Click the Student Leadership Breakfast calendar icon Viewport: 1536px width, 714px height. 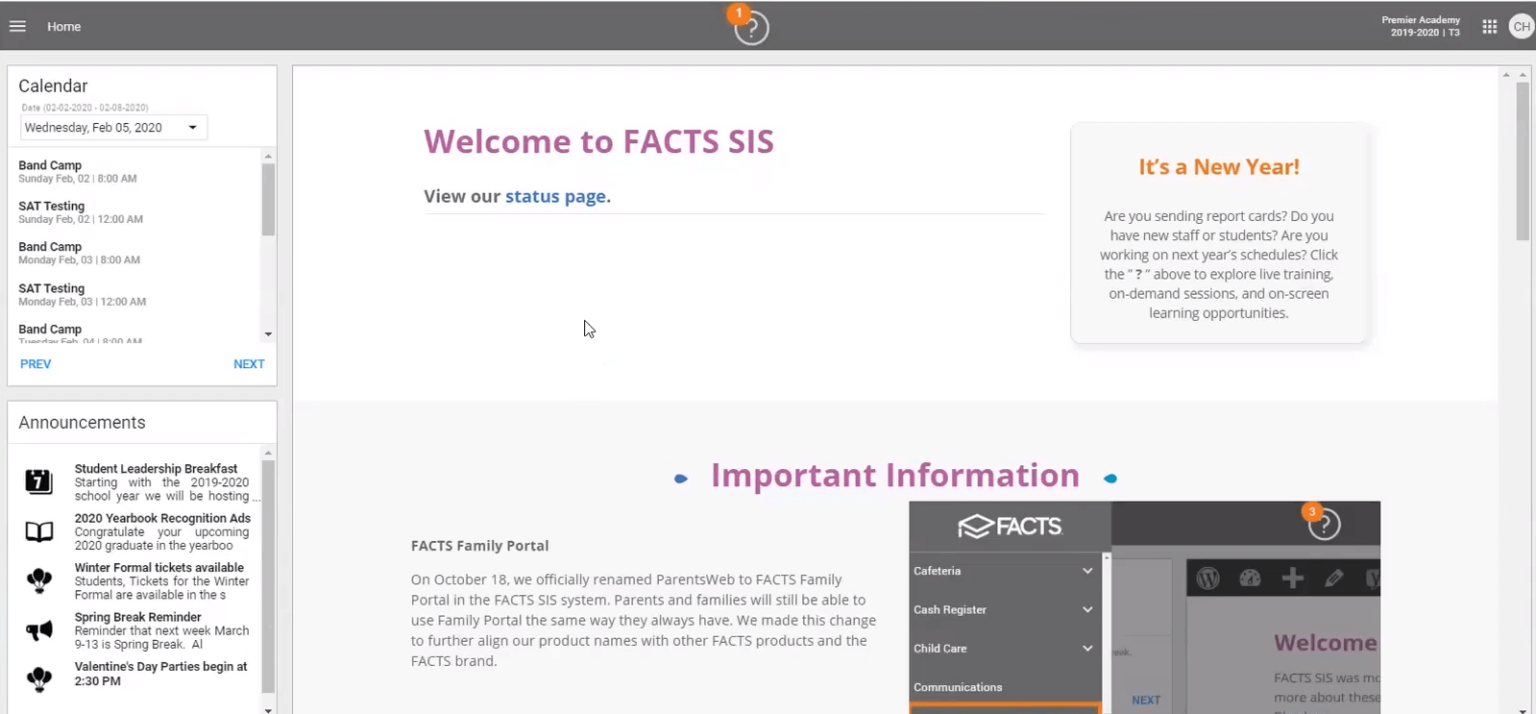click(39, 481)
